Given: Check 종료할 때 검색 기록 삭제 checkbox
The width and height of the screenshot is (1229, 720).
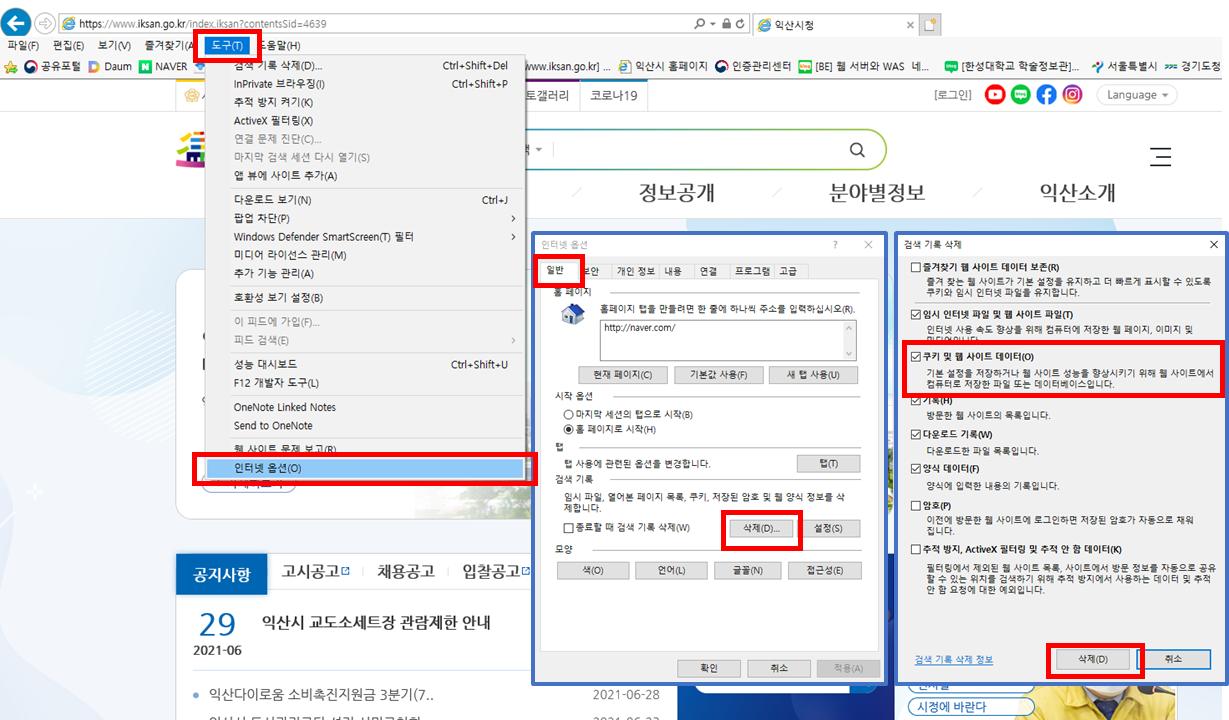Looking at the screenshot, I should pos(569,527).
